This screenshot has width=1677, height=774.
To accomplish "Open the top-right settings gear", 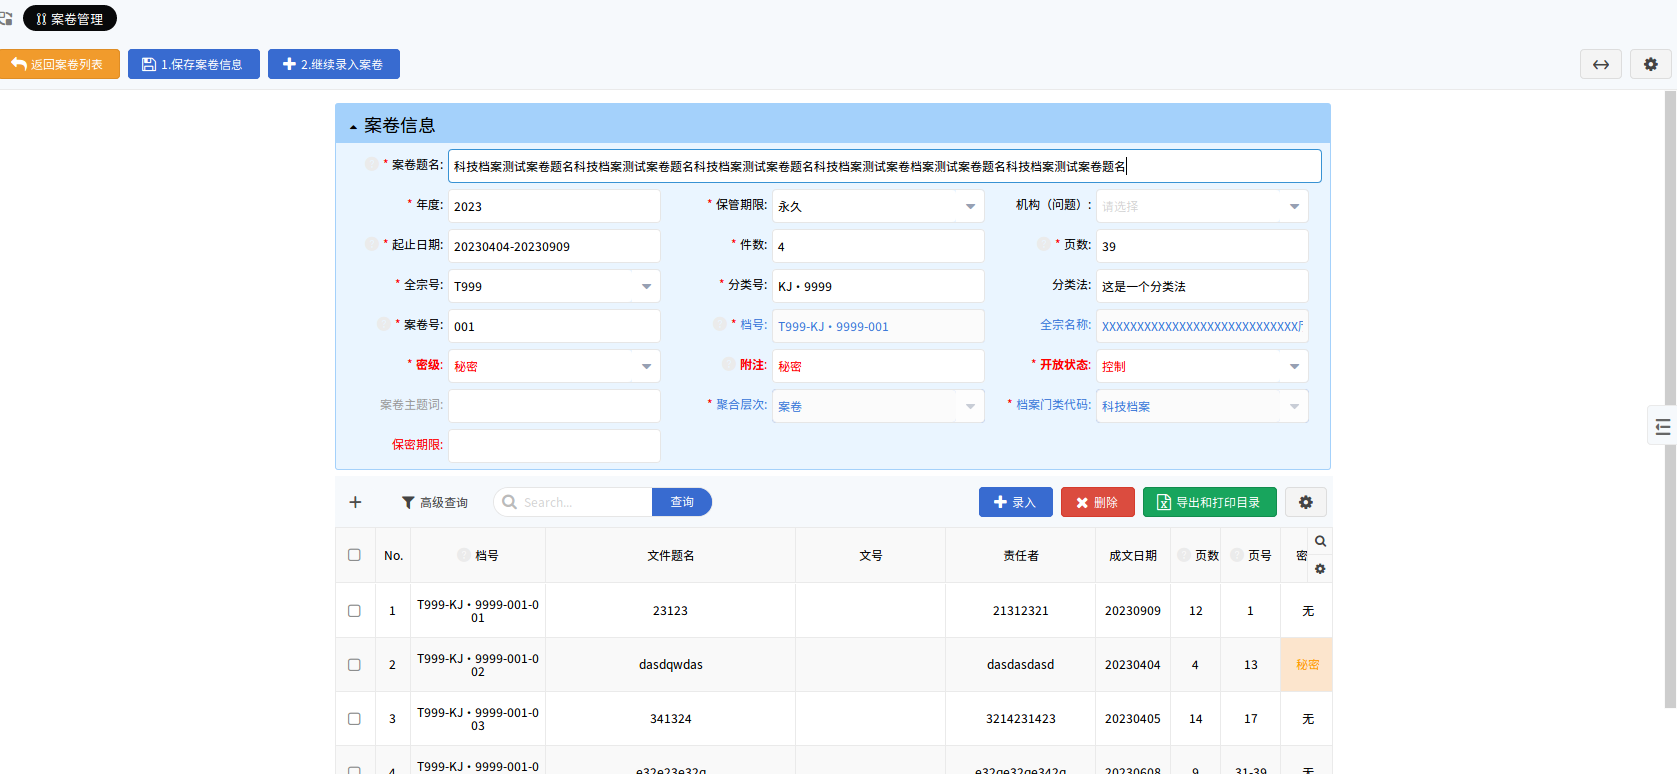I will [1651, 64].
